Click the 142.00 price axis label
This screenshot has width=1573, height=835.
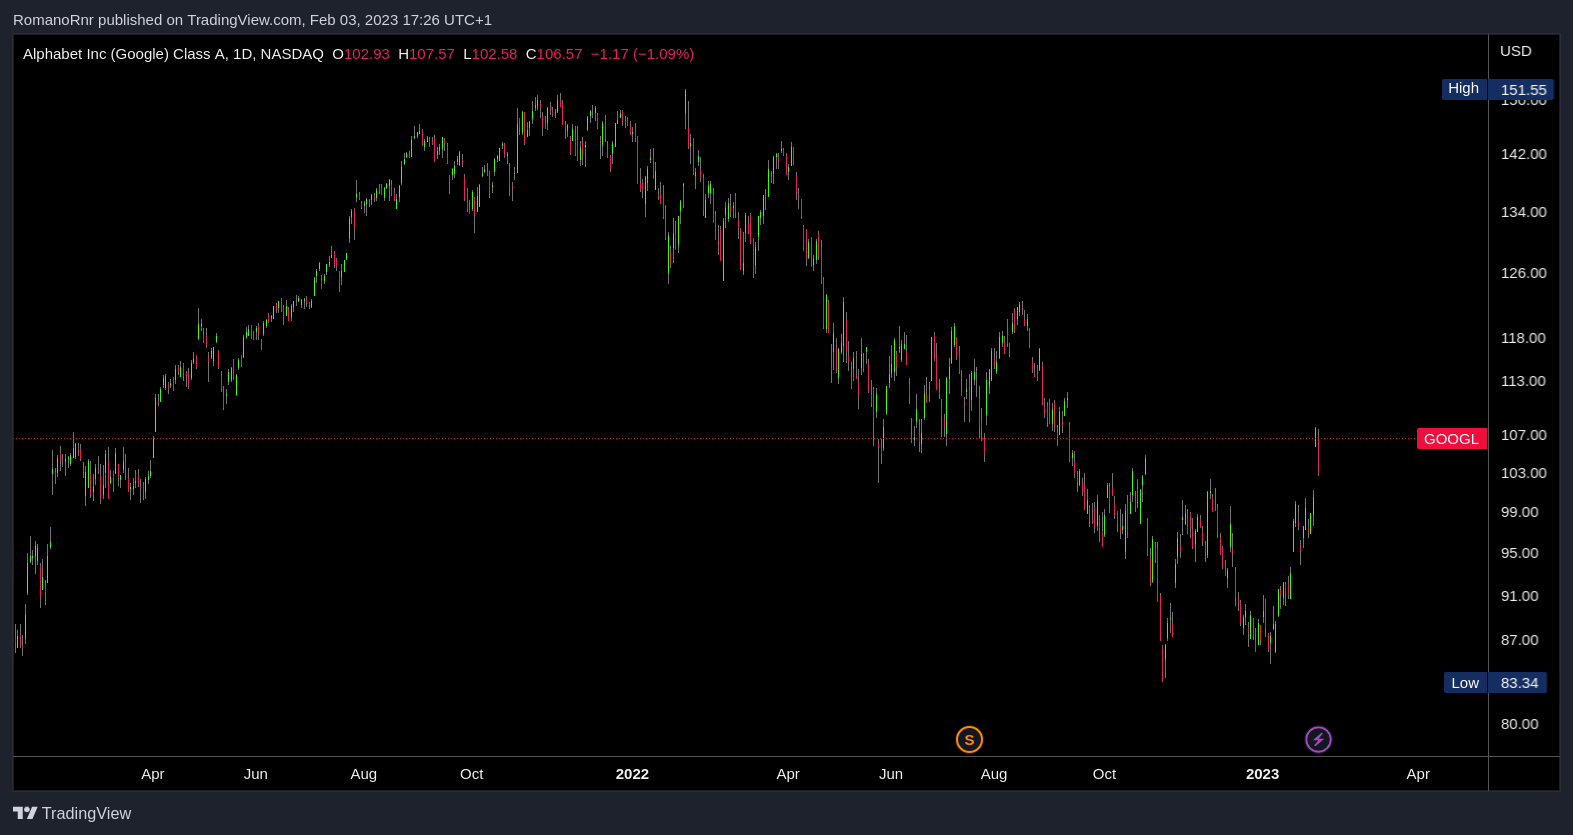coord(1523,154)
